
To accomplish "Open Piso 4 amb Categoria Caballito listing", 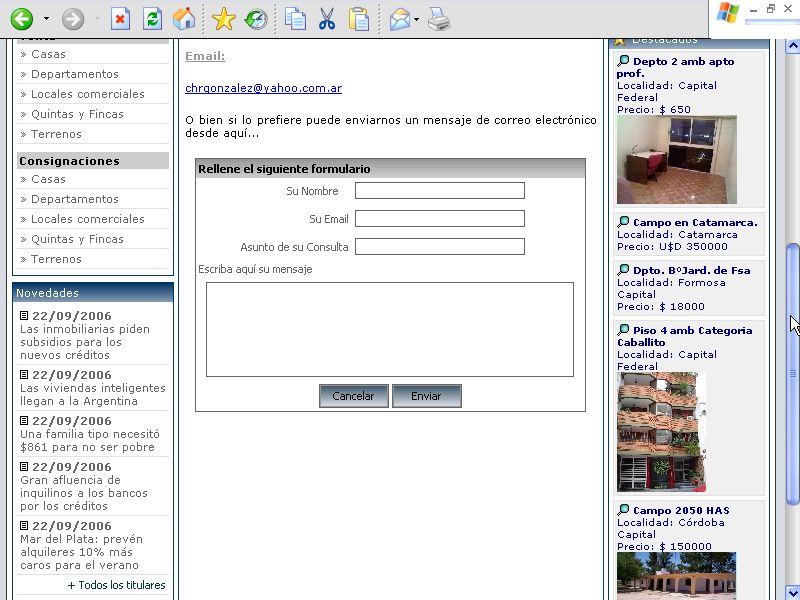I will [x=684, y=336].
